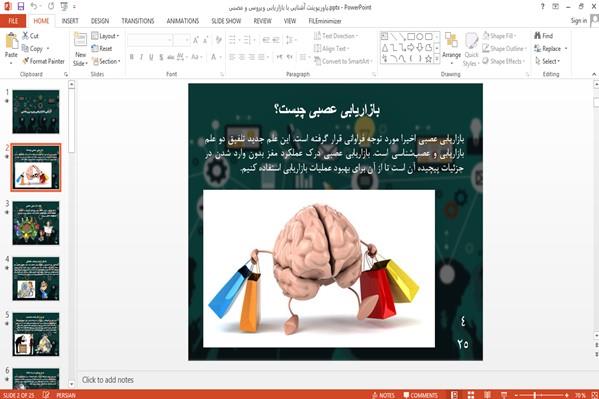Screen dimensions: 599x399
Task: Click Decrease Font Size icon
Action: 206,40
